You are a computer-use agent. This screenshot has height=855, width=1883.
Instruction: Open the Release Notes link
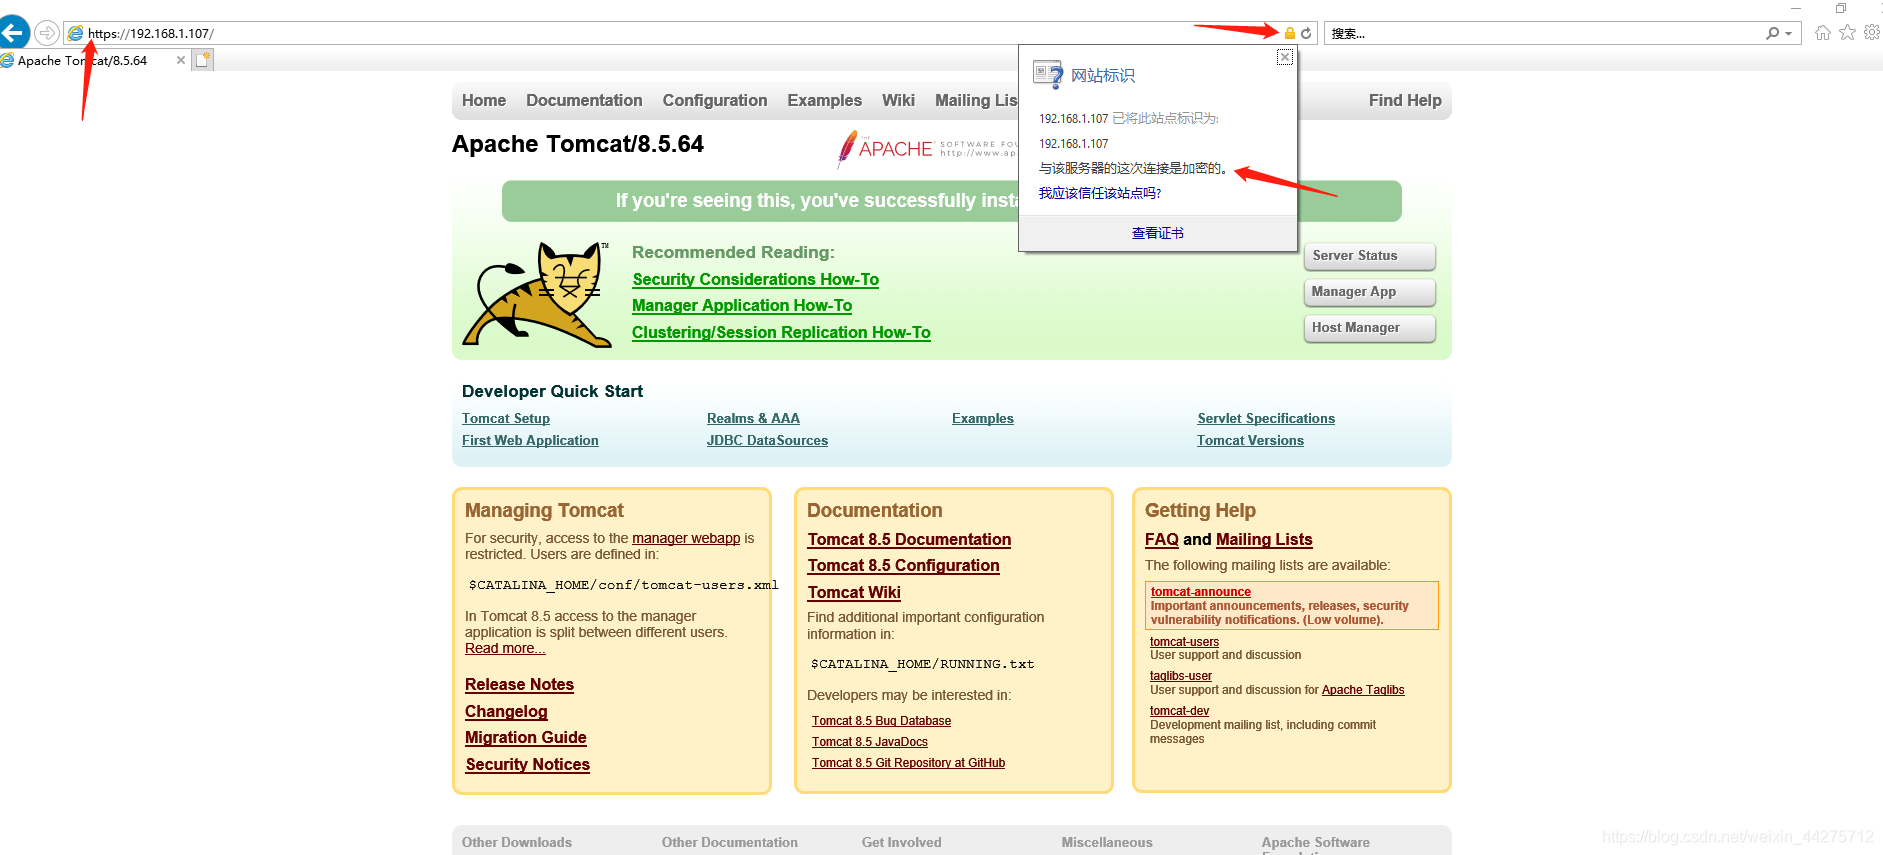click(x=519, y=685)
